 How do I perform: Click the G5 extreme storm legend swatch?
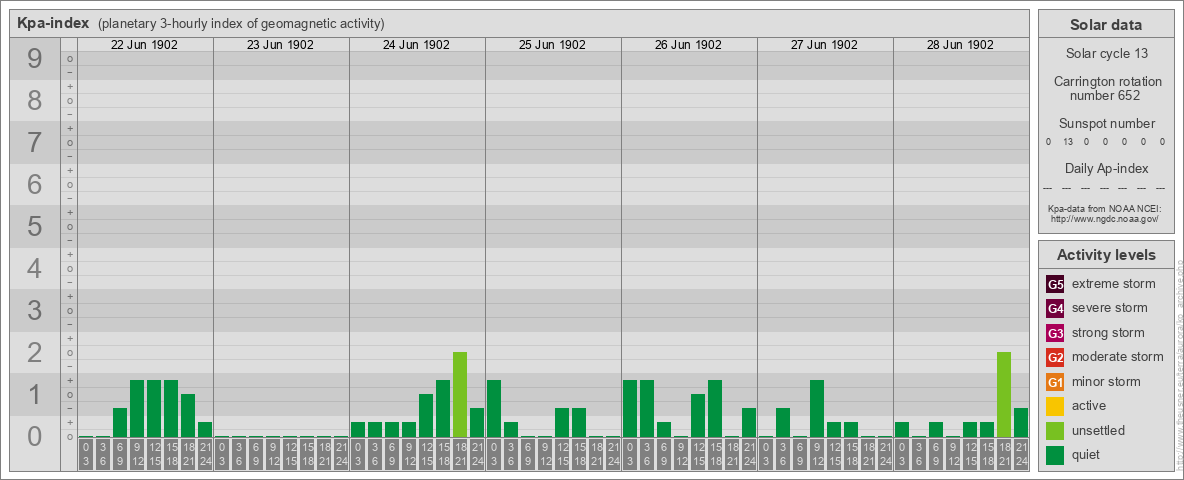pyautogui.click(x=1056, y=285)
